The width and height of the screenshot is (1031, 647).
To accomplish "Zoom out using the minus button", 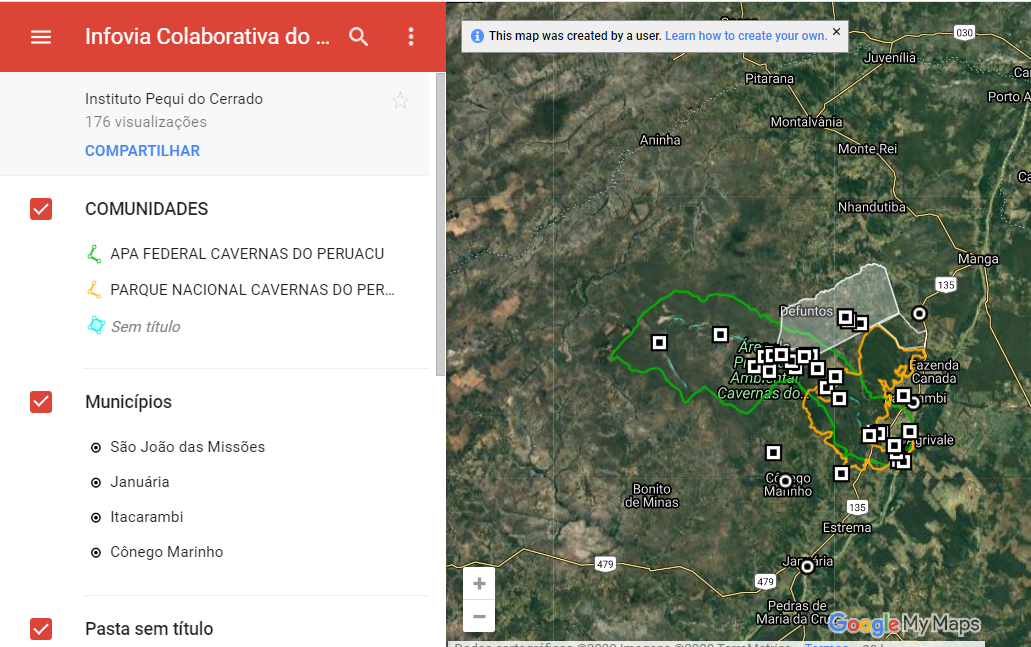I will 479,616.
